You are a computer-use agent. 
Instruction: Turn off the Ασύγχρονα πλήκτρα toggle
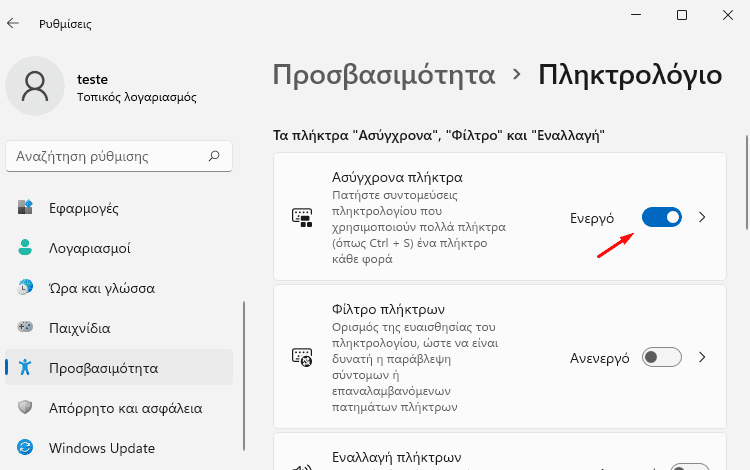(x=661, y=217)
